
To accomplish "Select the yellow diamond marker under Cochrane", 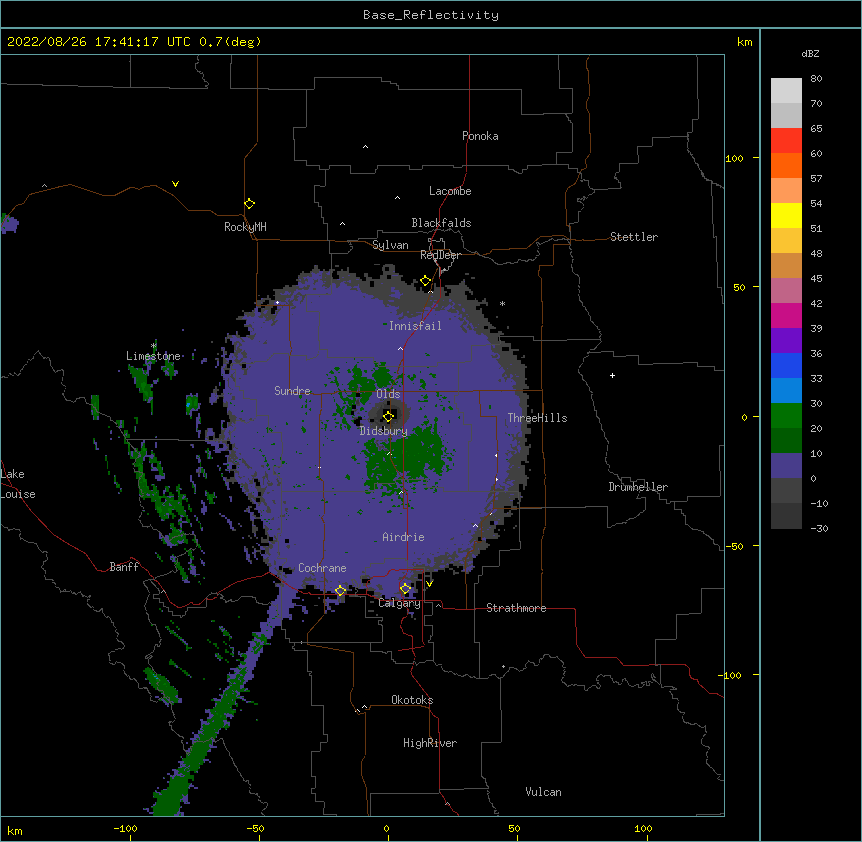I will pyautogui.click(x=340, y=591).
